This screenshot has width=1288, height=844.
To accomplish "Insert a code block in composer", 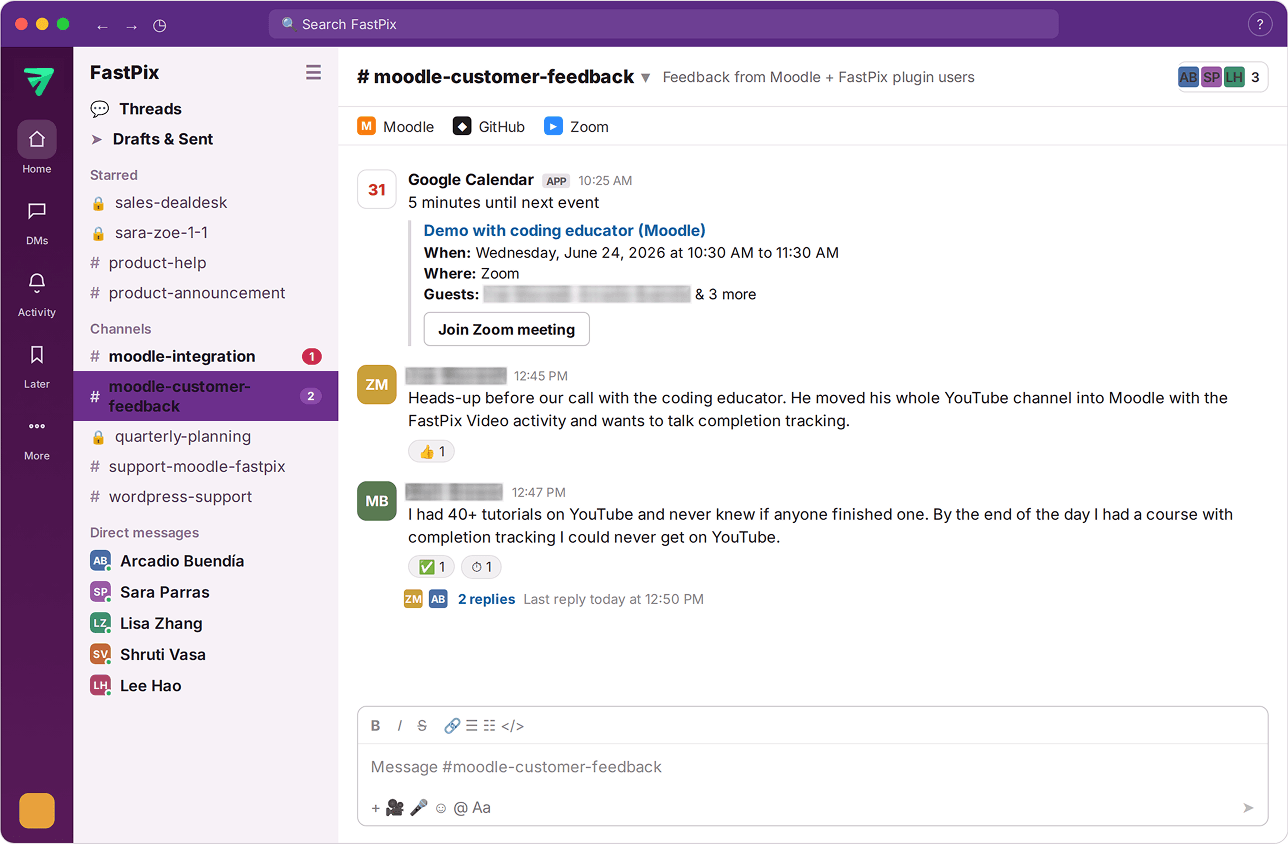I will tap(512, 726).
